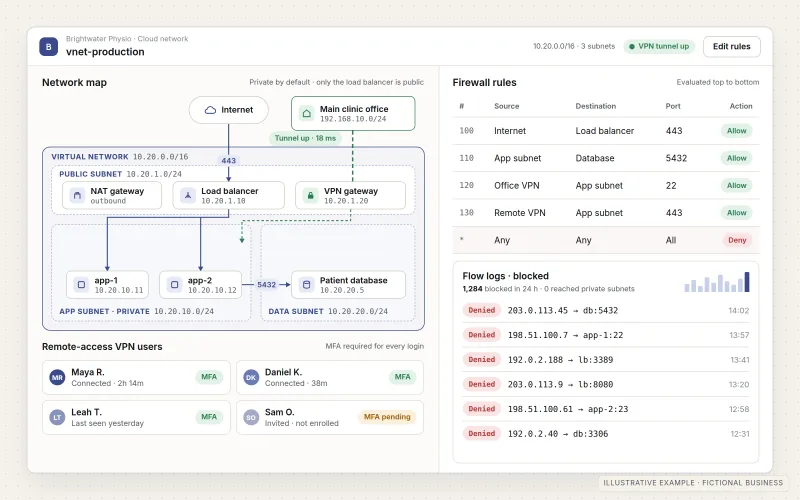Click the 5432 port label between app-2 and database
Viewport: 800px width, 500px height.
pyautogui.click(x=266, y=285)
